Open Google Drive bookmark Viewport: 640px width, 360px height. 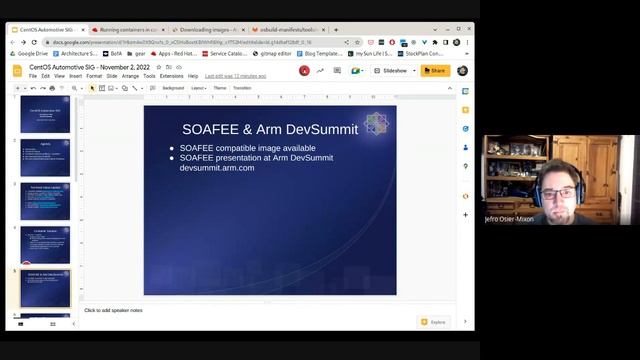coord(29,53)
